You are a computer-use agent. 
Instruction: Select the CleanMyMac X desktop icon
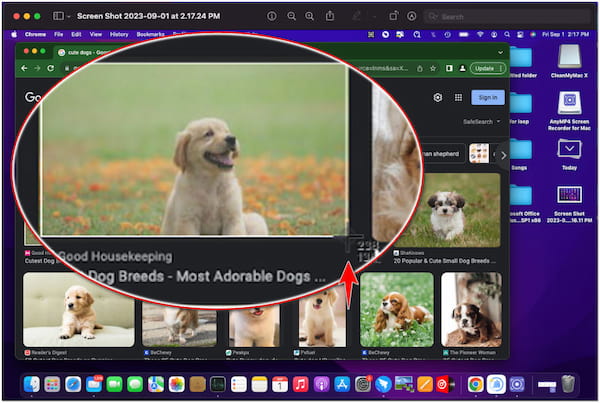[569, 61]
